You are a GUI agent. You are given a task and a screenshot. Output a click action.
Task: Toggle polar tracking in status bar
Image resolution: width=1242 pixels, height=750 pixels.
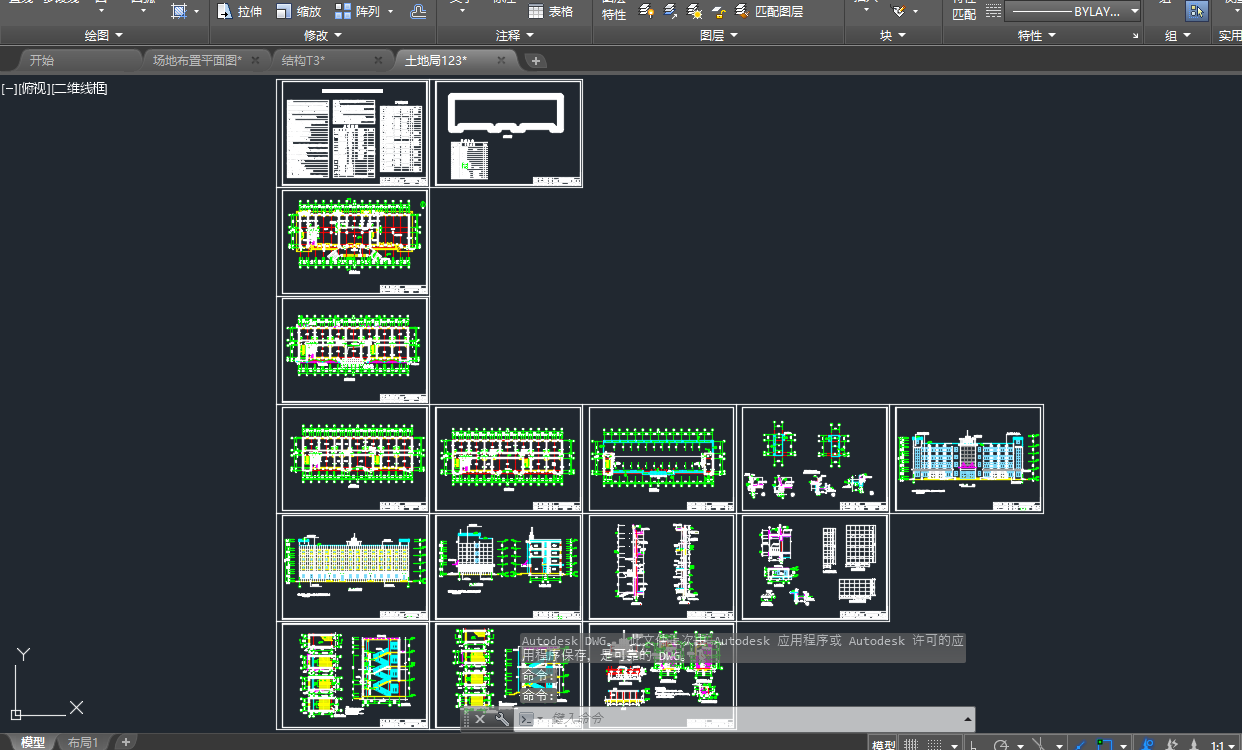tap(1001, 744)
